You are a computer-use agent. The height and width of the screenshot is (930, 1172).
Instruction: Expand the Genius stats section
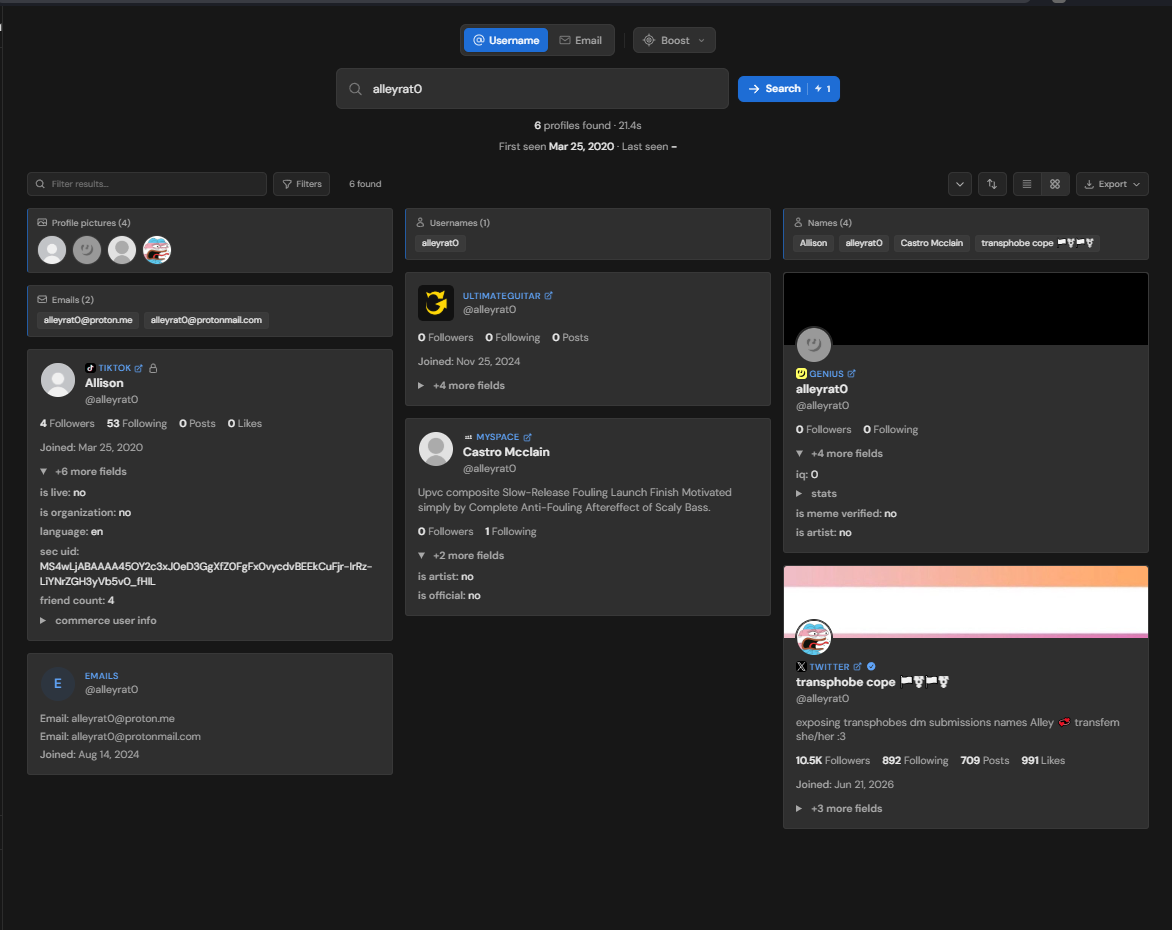(x=816, y=493)
